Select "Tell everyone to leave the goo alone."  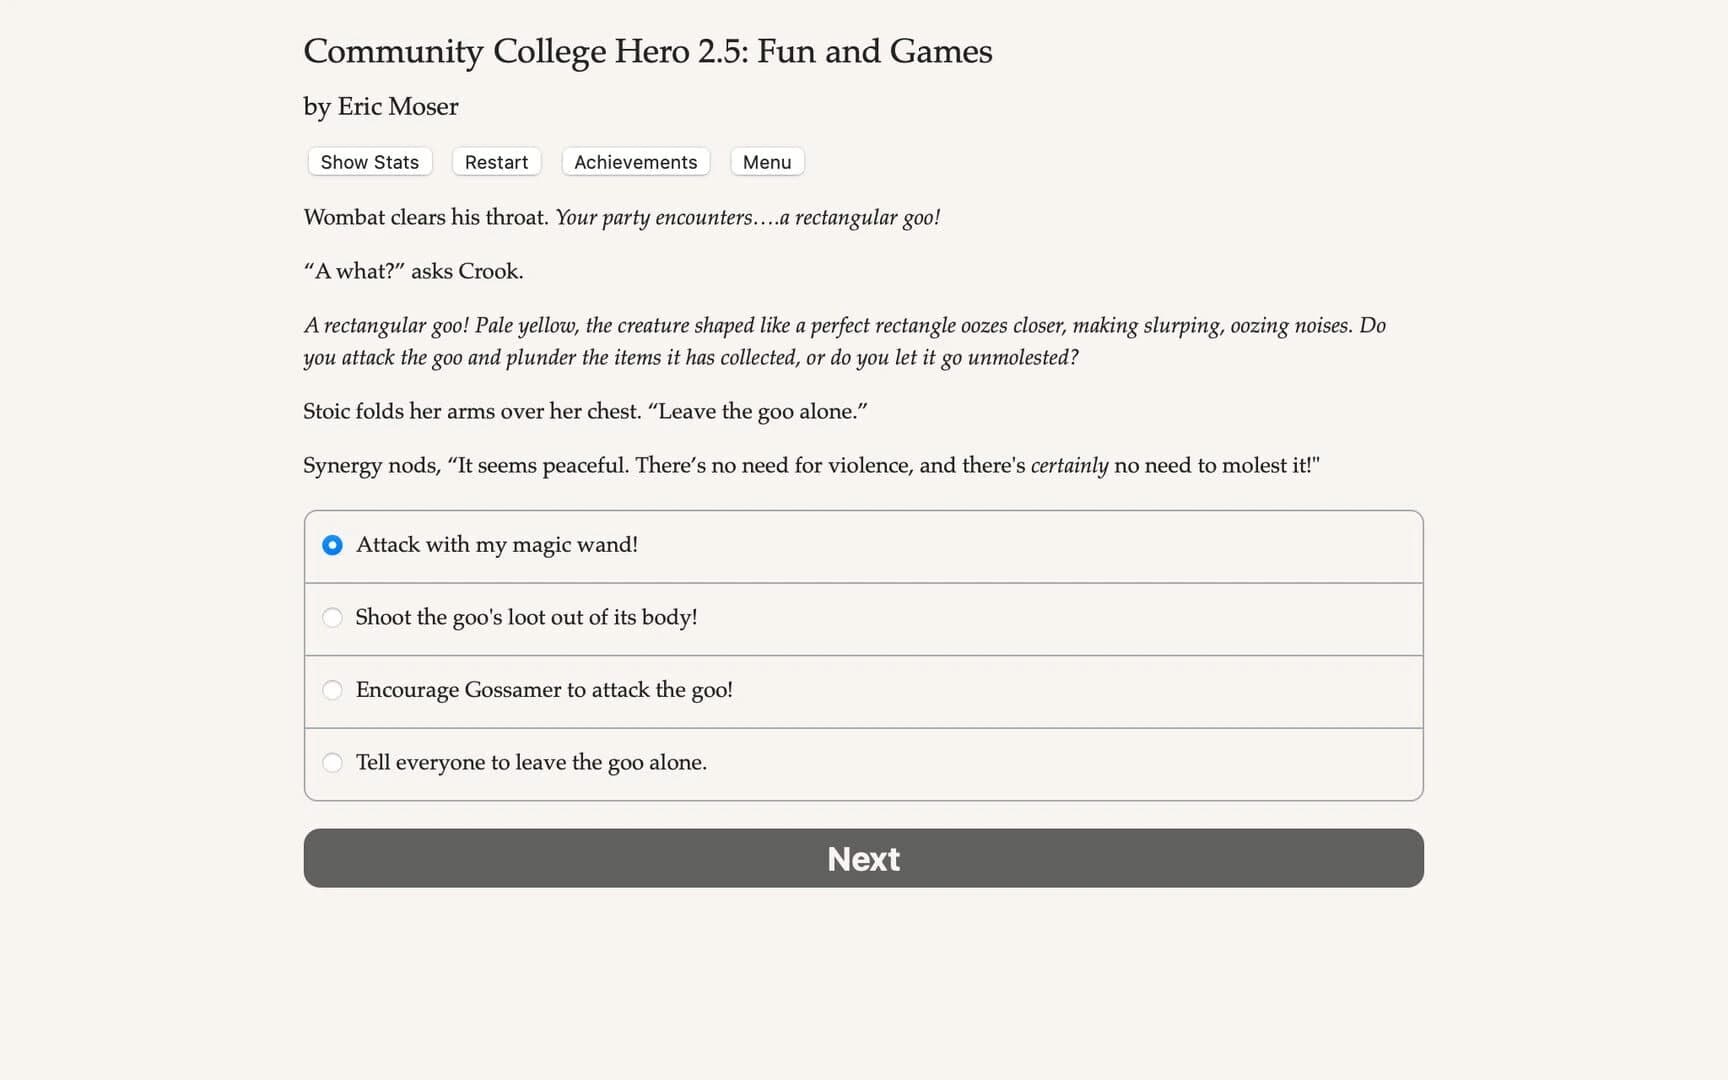click(x=531, y=762)
